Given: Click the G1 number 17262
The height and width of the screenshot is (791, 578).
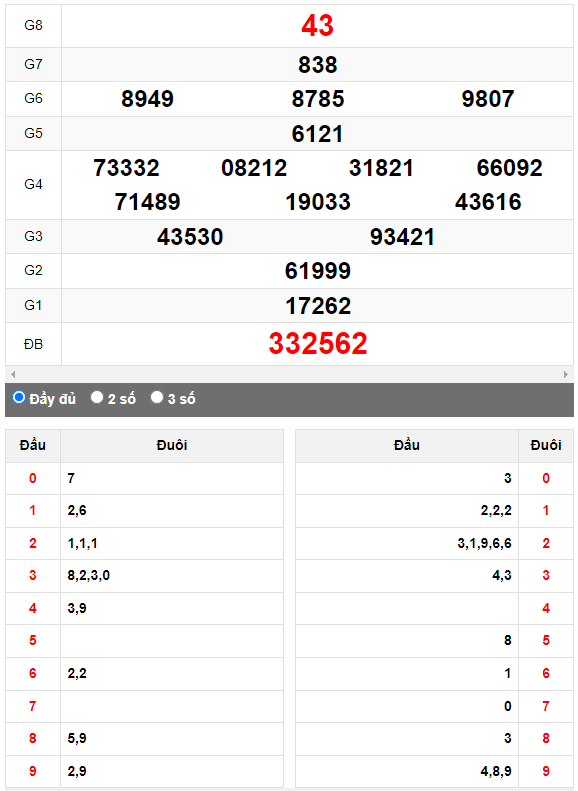Looking at the screenshot, I should (x=318, y=306).
